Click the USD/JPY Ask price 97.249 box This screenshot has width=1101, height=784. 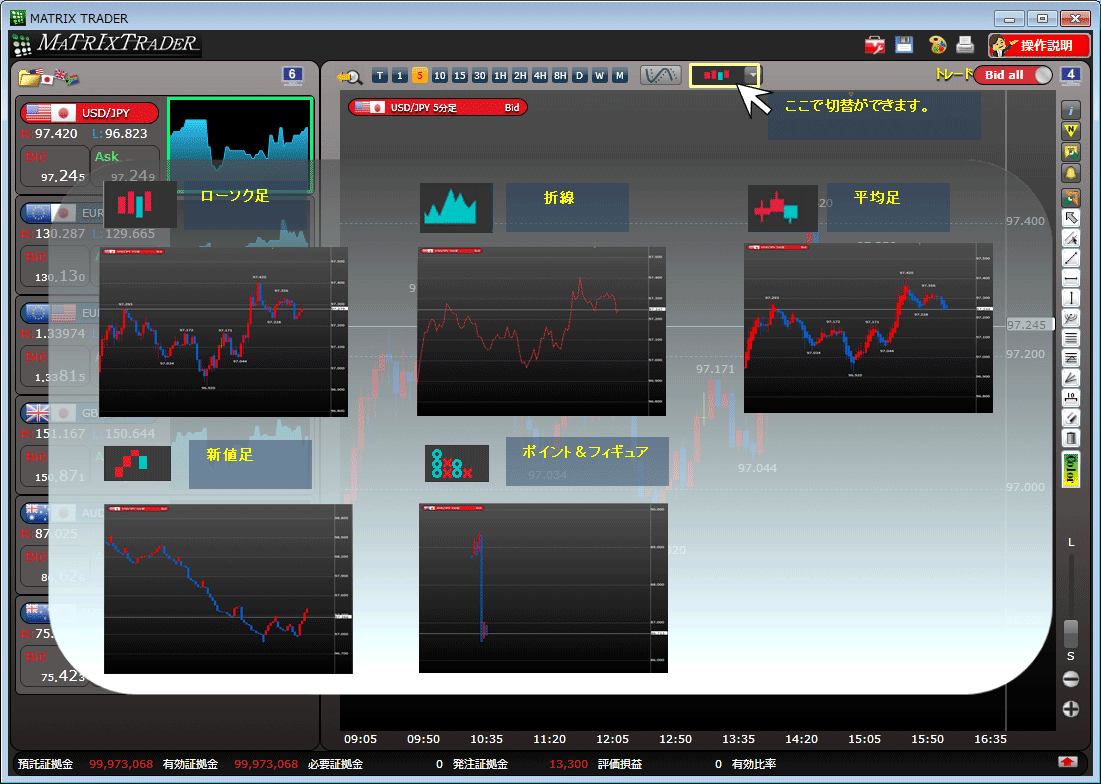pos(125,167)
